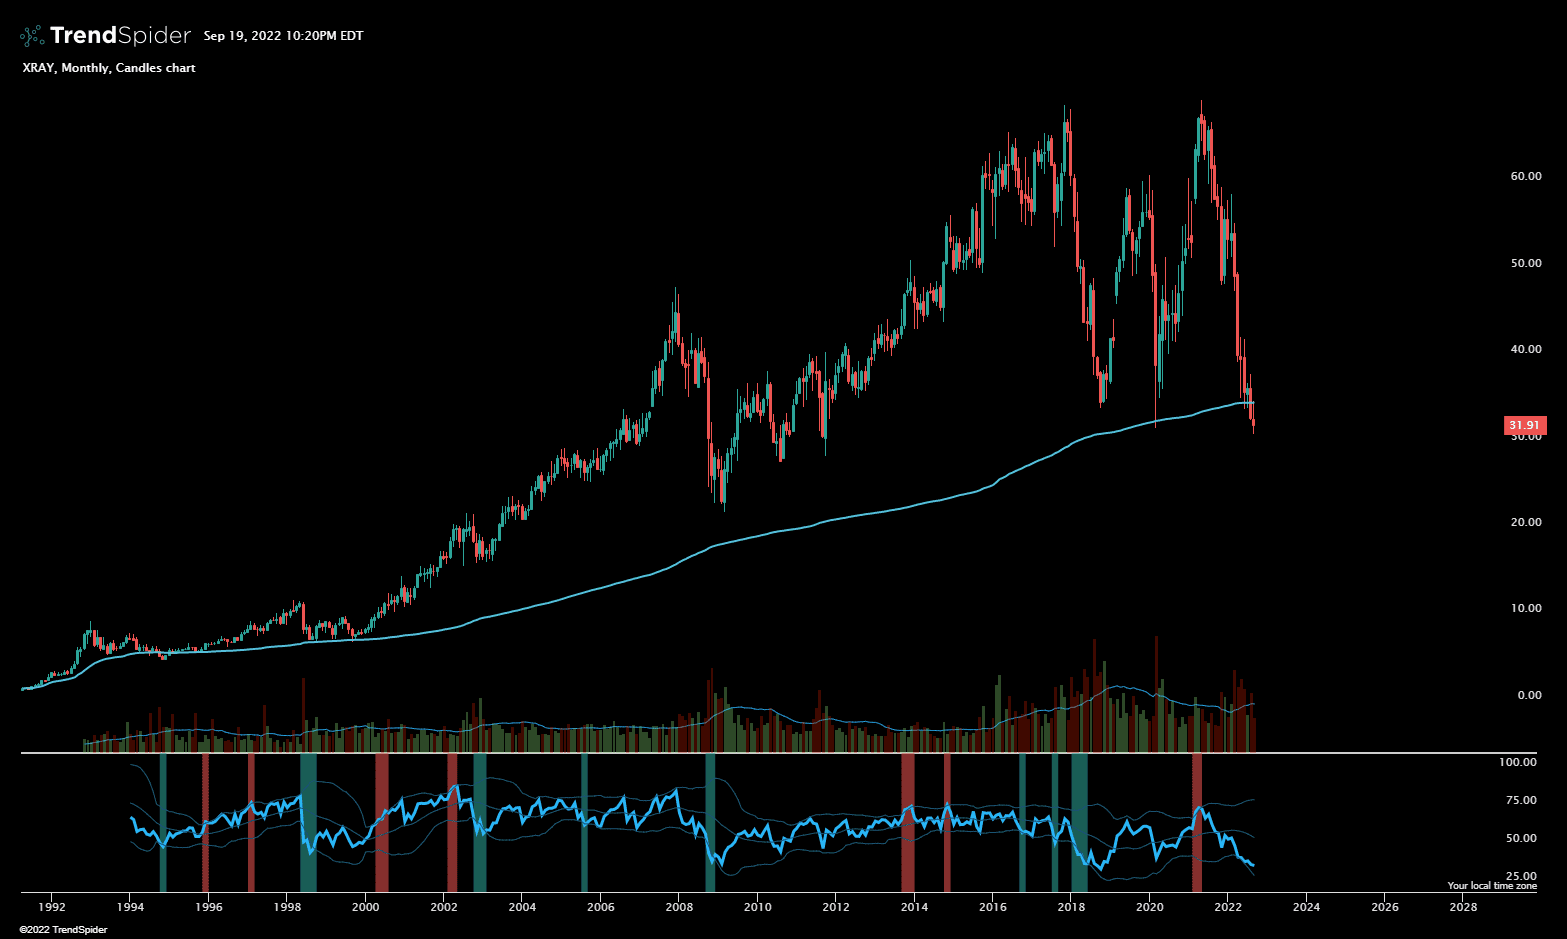This screenshot has height=939, width=1567.
Task: Click the TrendSpider spider logo icon
Action: [32, 36]
